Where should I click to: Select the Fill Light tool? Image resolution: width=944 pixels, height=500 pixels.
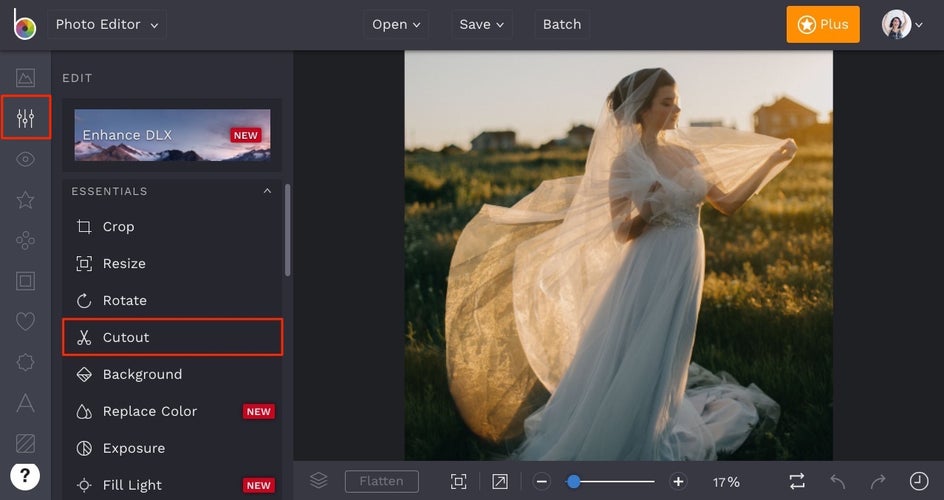point(172,485)
